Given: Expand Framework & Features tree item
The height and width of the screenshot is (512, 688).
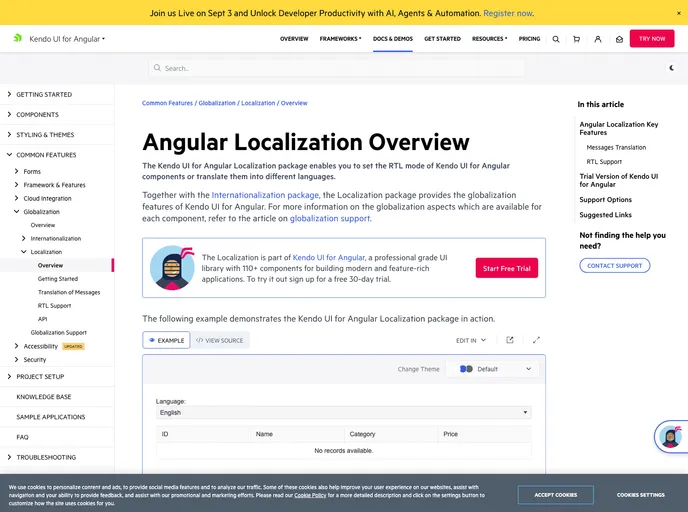Looking at the screenshot, I should [16, 185].
